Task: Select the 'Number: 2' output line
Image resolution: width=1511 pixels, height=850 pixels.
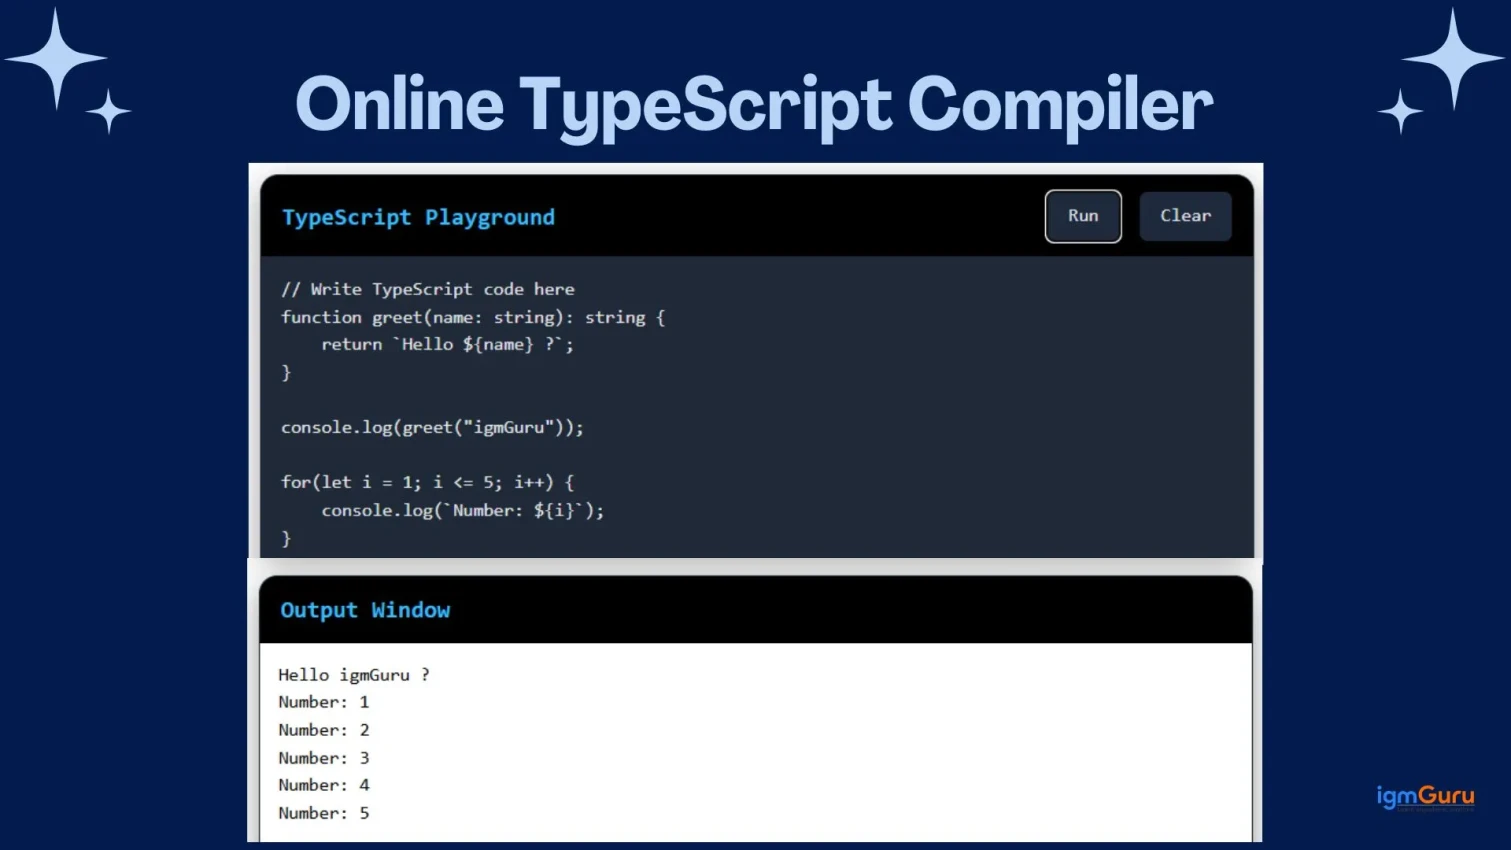Action: point(324,730)
